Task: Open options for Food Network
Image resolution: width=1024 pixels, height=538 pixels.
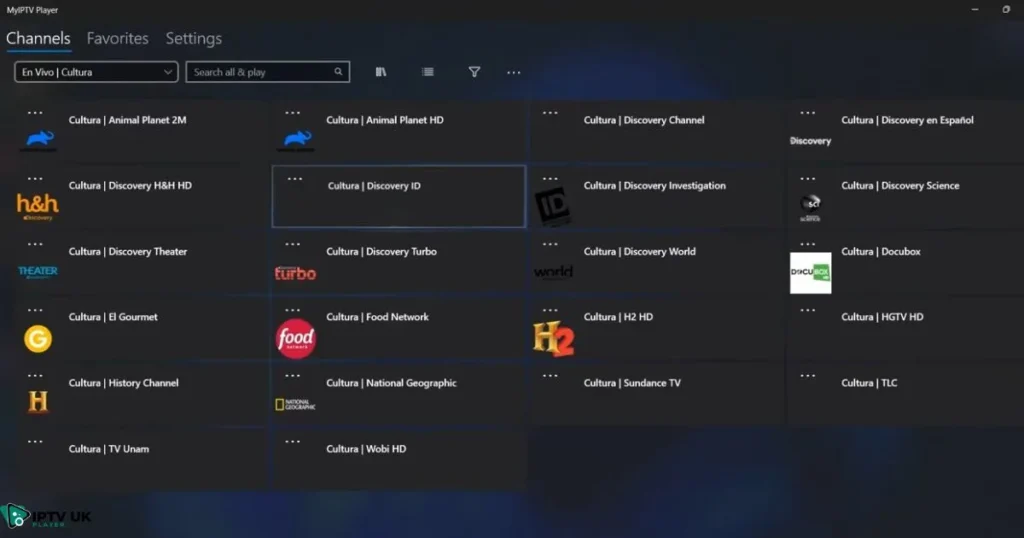Action: 293,310
